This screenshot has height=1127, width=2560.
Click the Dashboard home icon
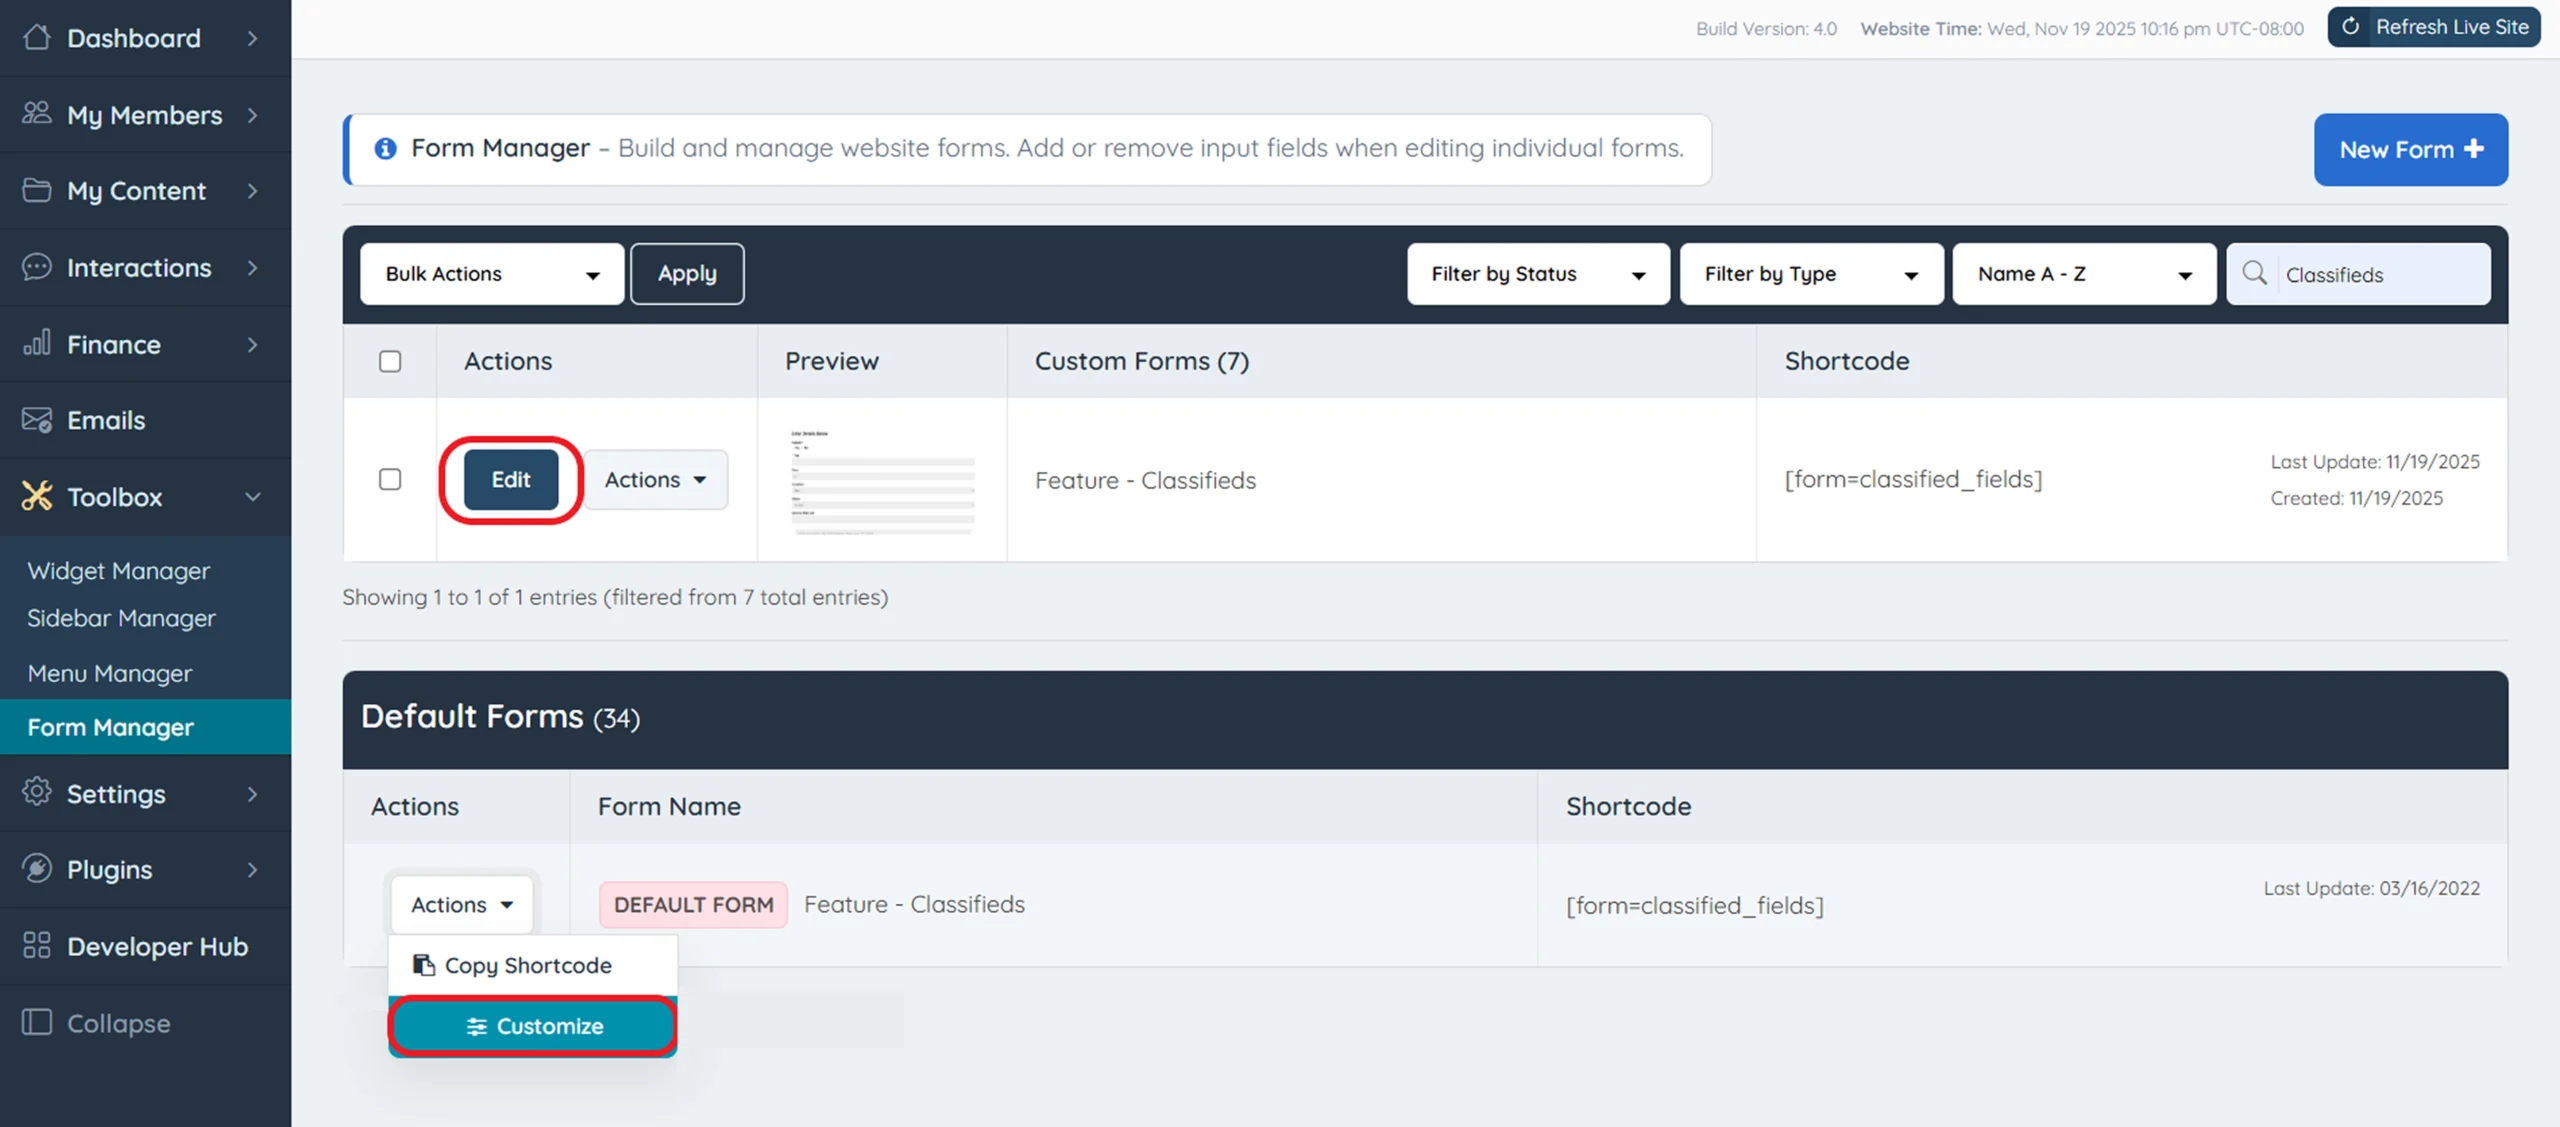[x=37, y=37]
